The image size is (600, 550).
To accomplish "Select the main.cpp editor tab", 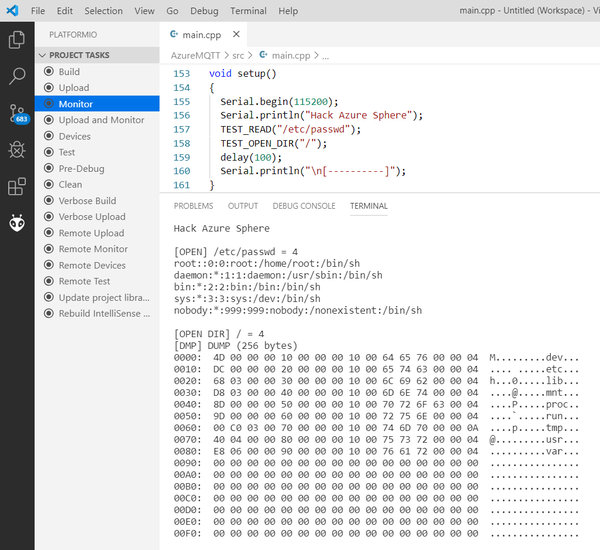I will pyautogui.click(x=202, y=35).
